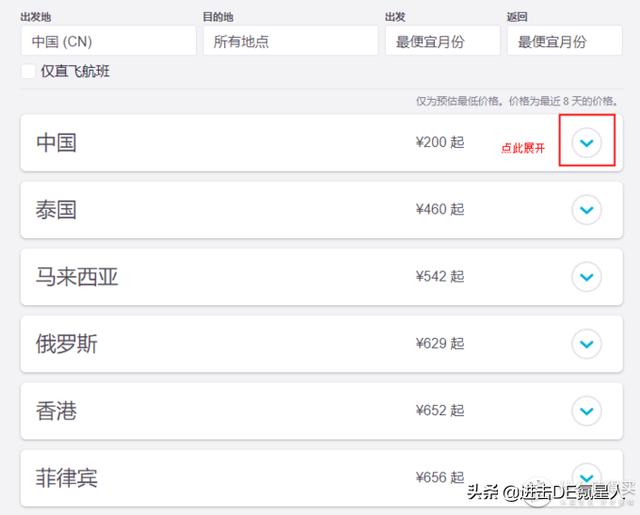Expand the 中国 row chevron
The width and height of the screenshot is (640, 515).
pos(587,142)
